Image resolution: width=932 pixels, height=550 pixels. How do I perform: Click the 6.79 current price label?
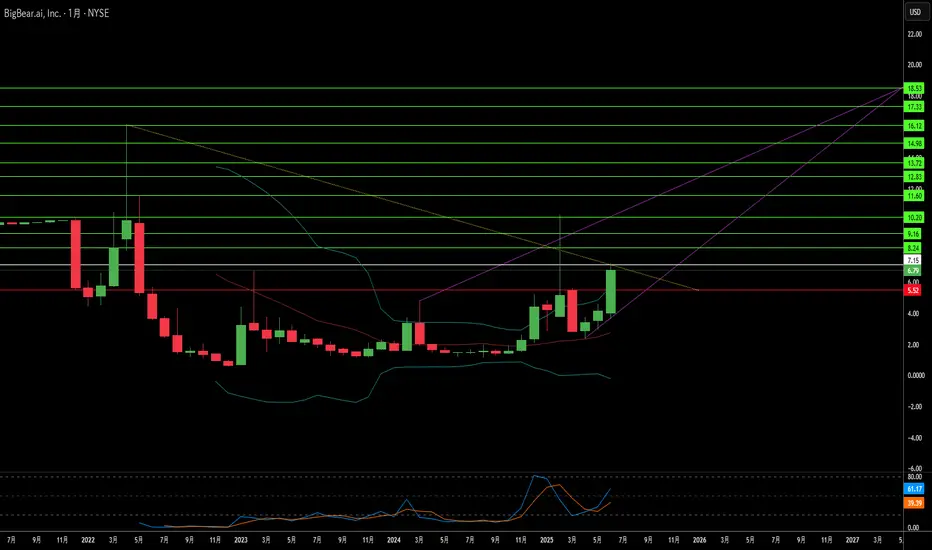[913, 271]
